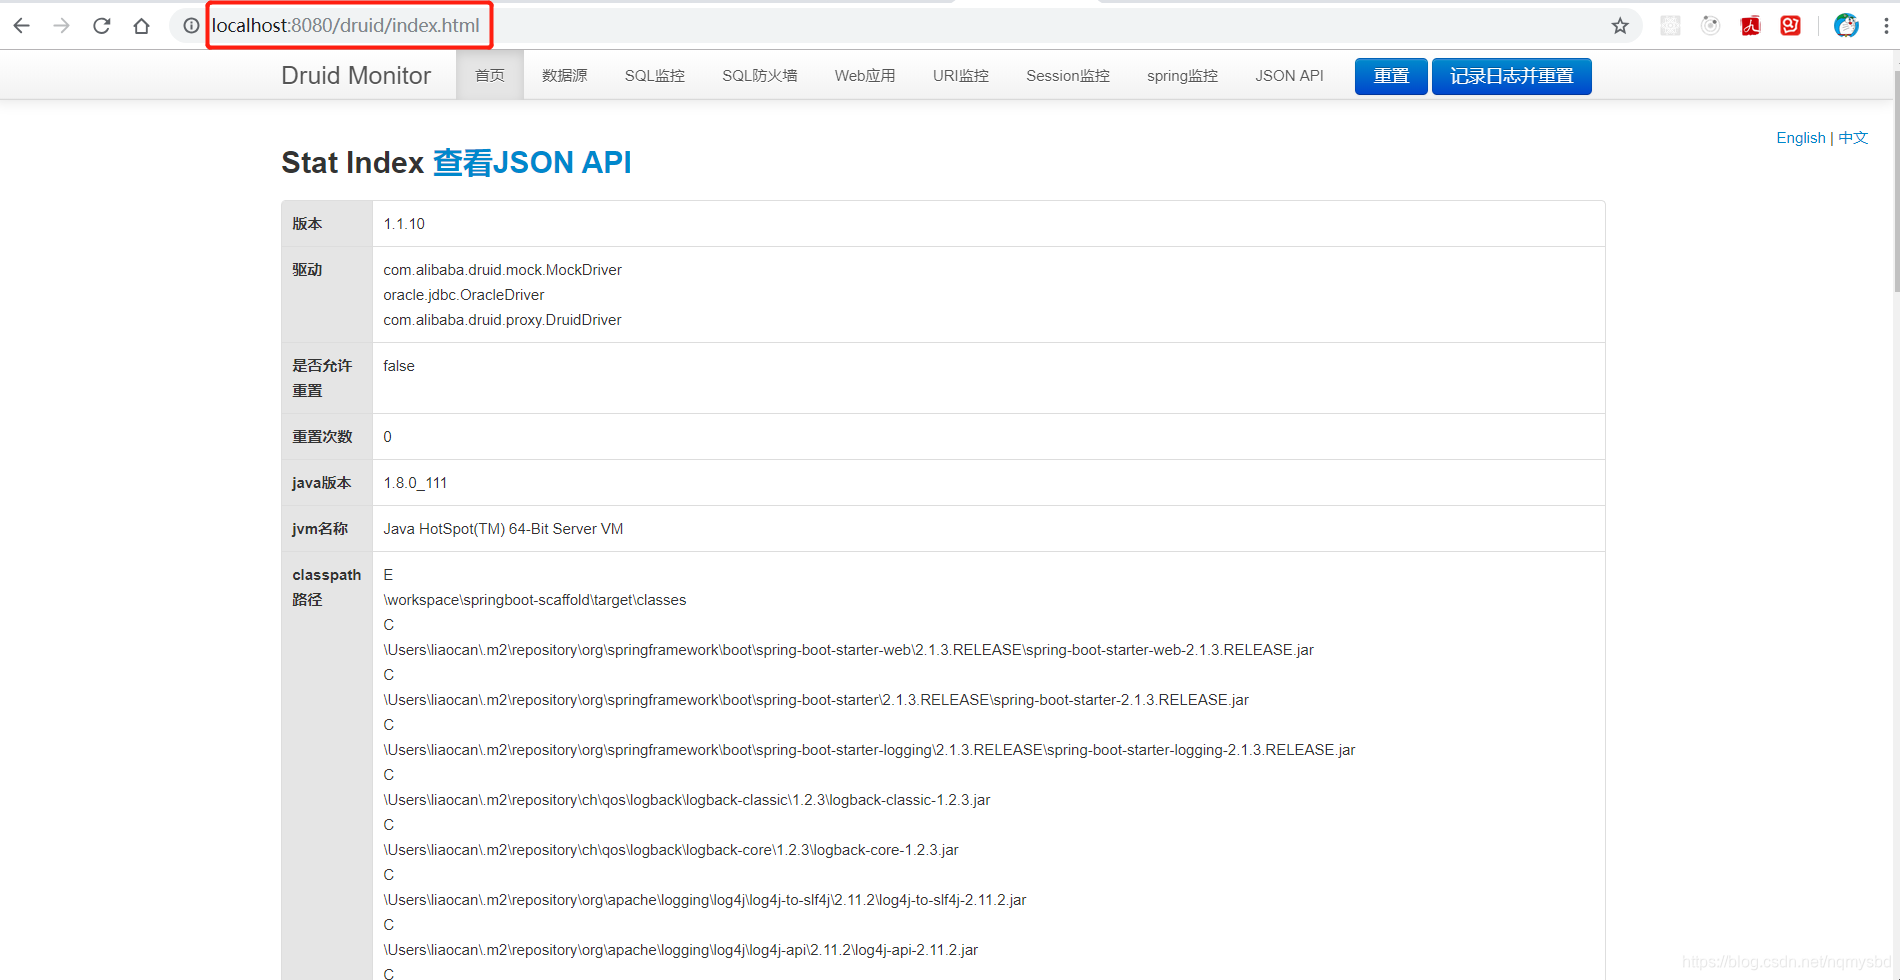Open the 查看JSON API link
Screen dimensions: 1900x980
[x=532, y=162]
